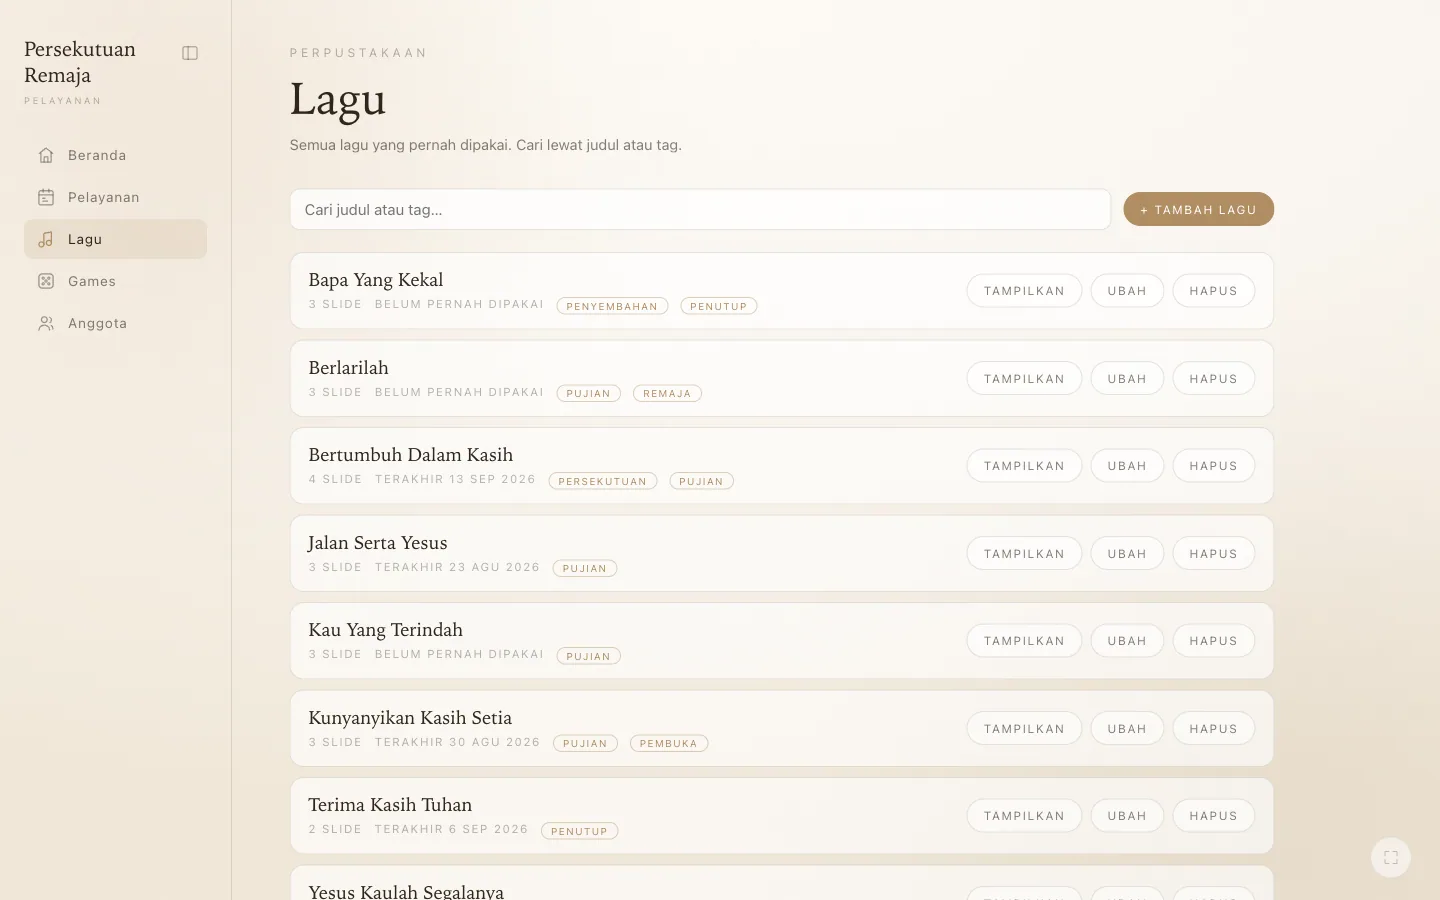1440x900 pixels.
Task: Tampilkan the song Jalan Serta Yesus
Action: [1024, 554]
